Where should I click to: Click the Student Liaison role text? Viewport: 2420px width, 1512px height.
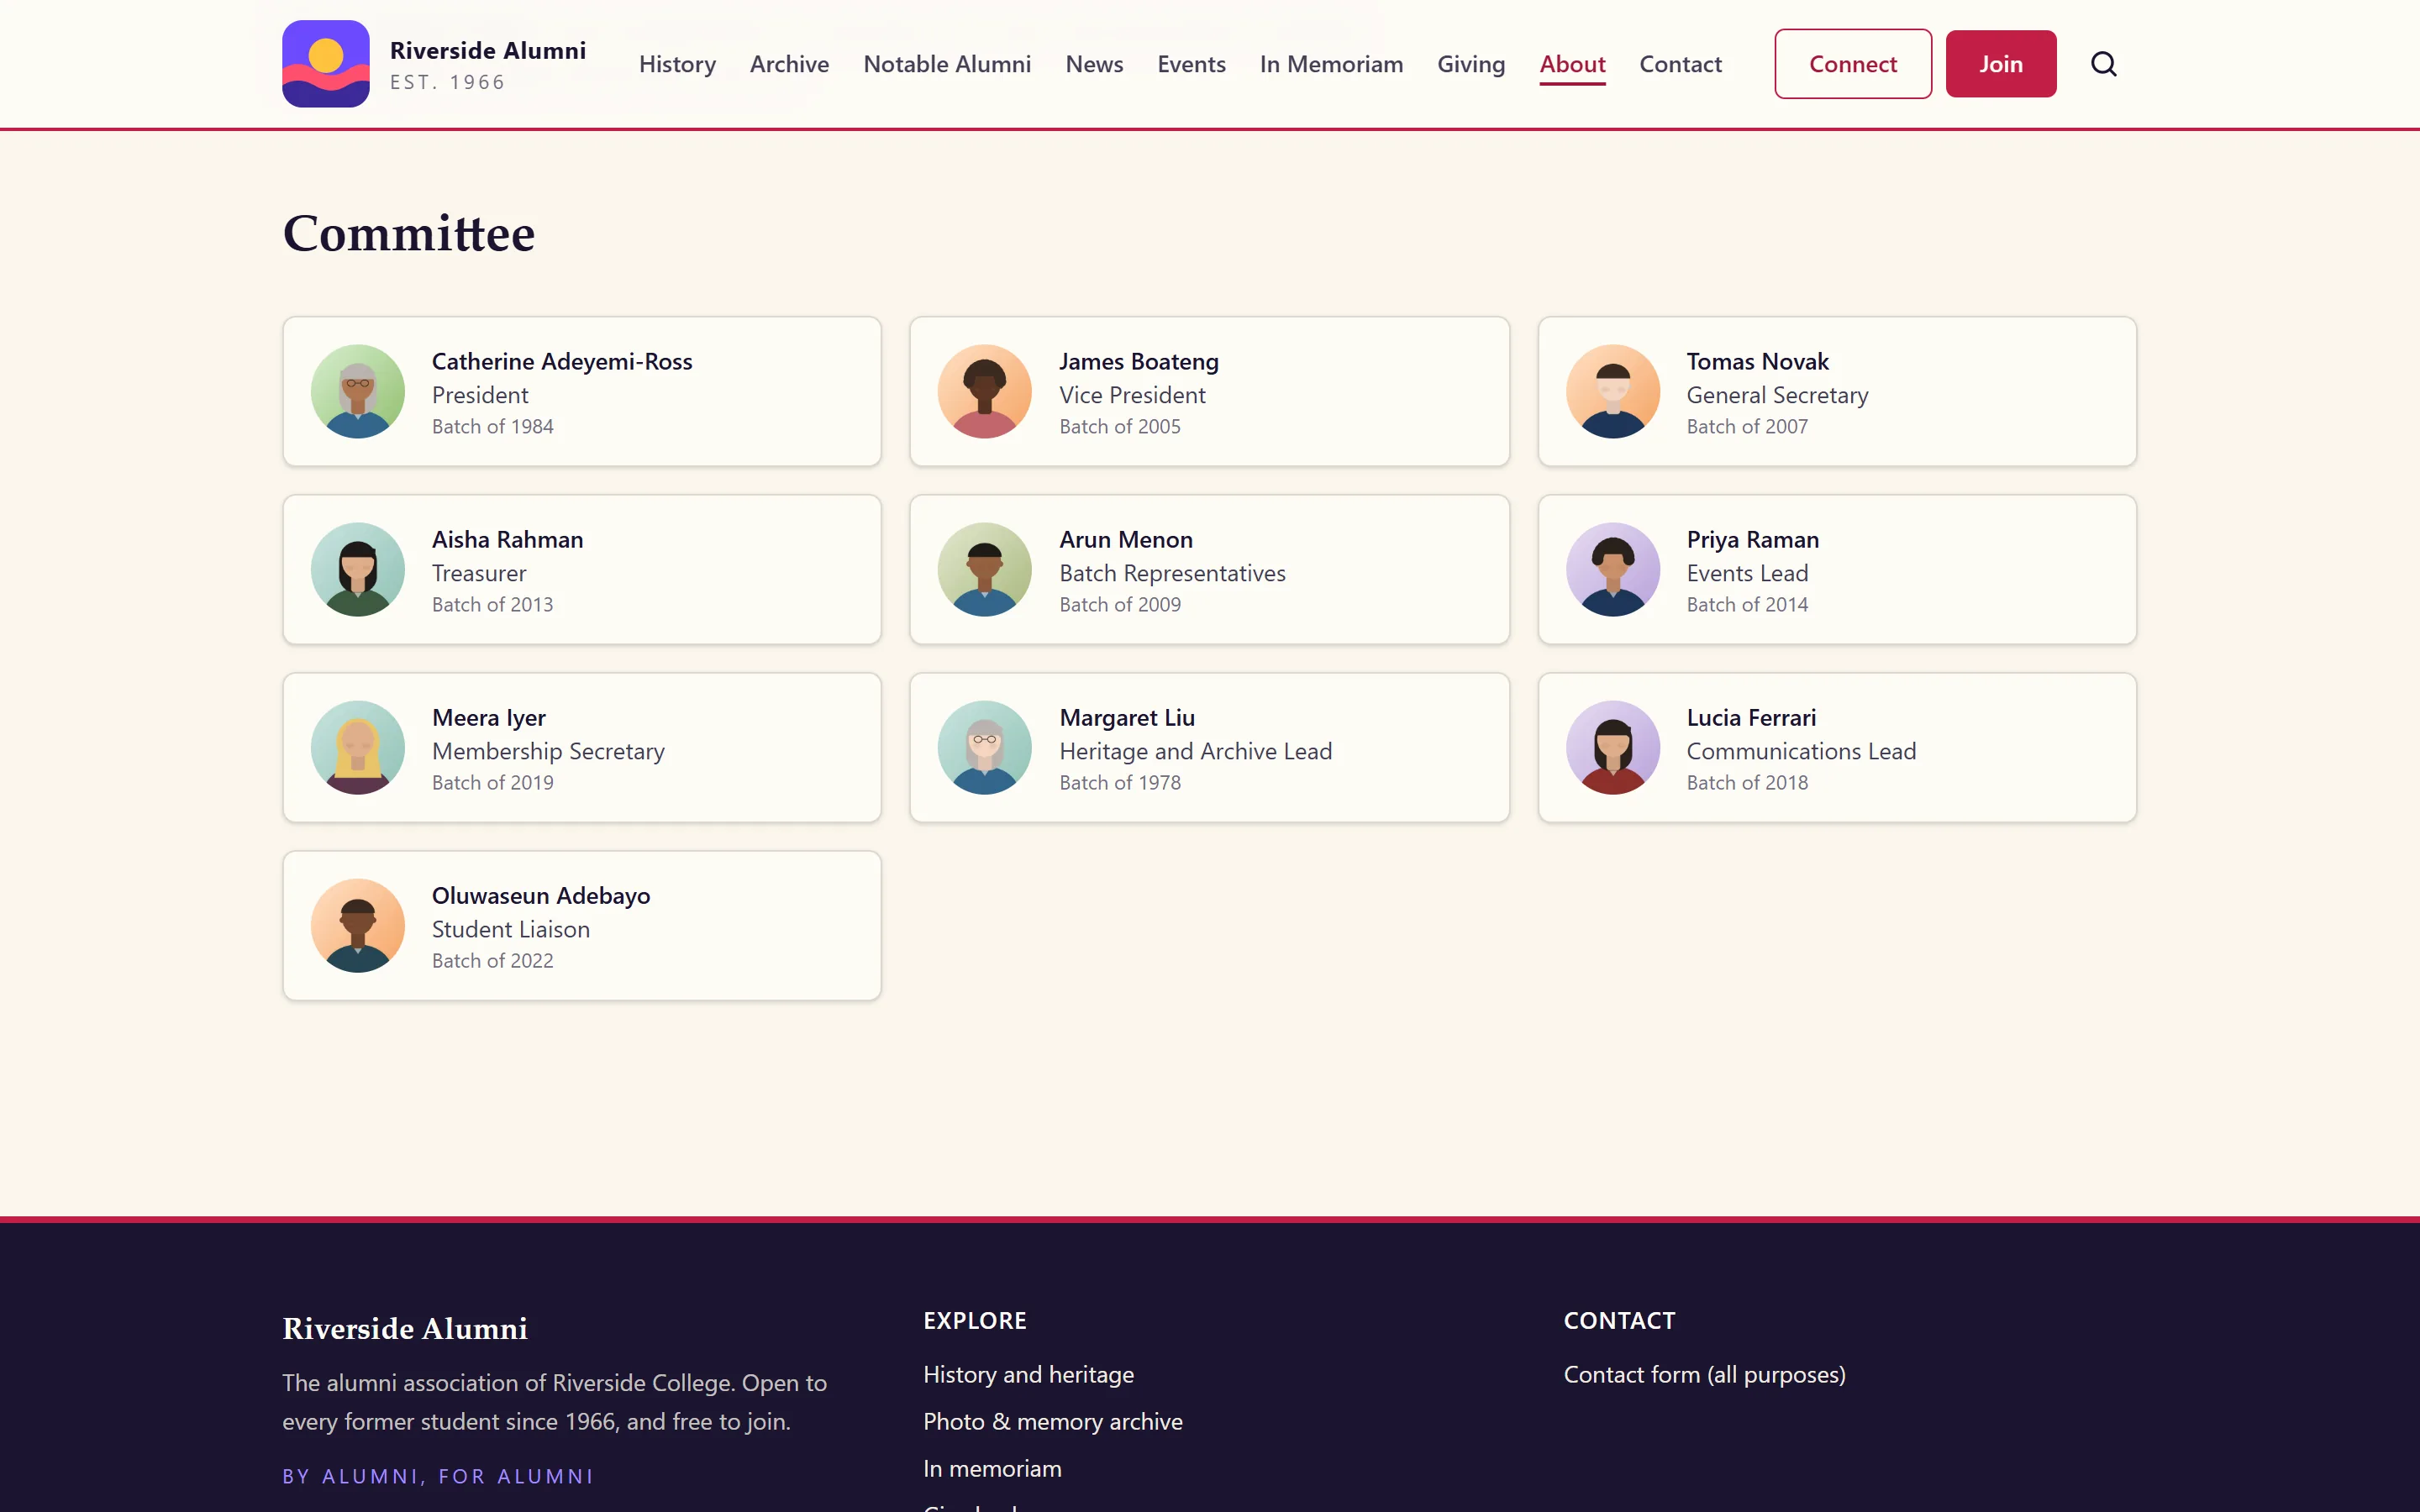[x=511, y=929]
